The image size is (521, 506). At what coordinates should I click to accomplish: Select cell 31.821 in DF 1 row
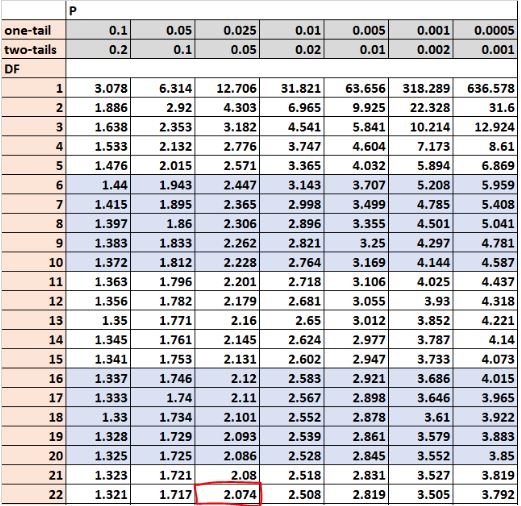pyautogui.click(x=292, y=88)
